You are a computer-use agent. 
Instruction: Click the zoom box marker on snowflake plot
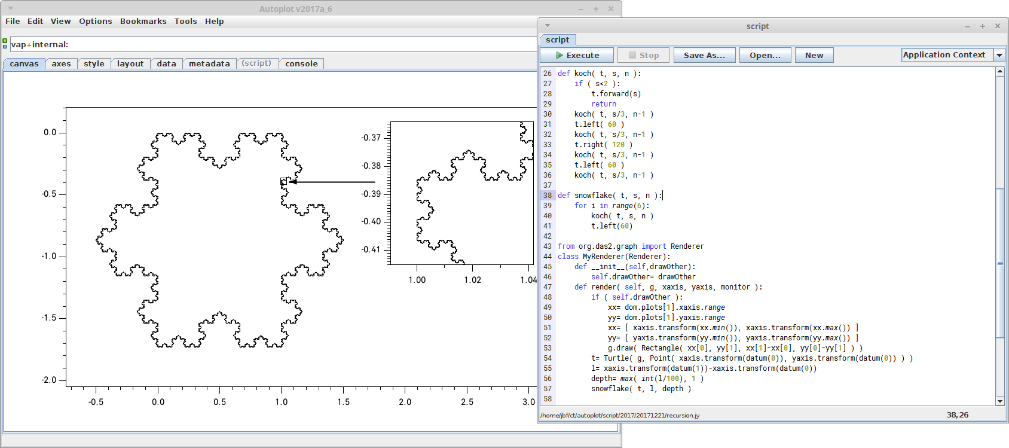click(284, 181)
